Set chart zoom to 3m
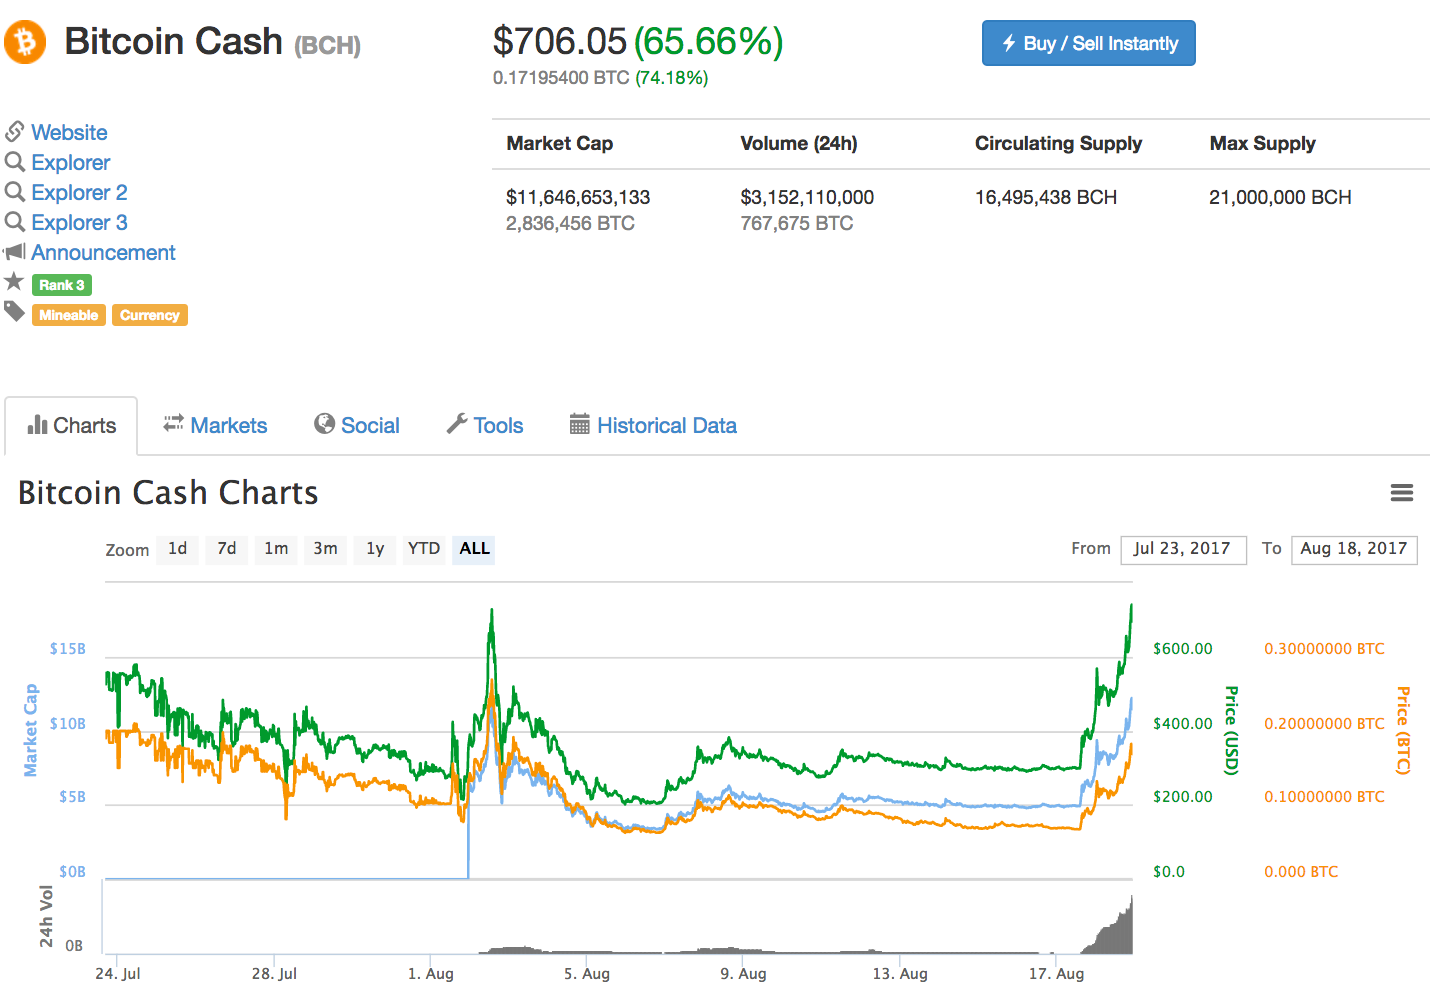The image size is (1432, 992). click(x=325, y=549)
